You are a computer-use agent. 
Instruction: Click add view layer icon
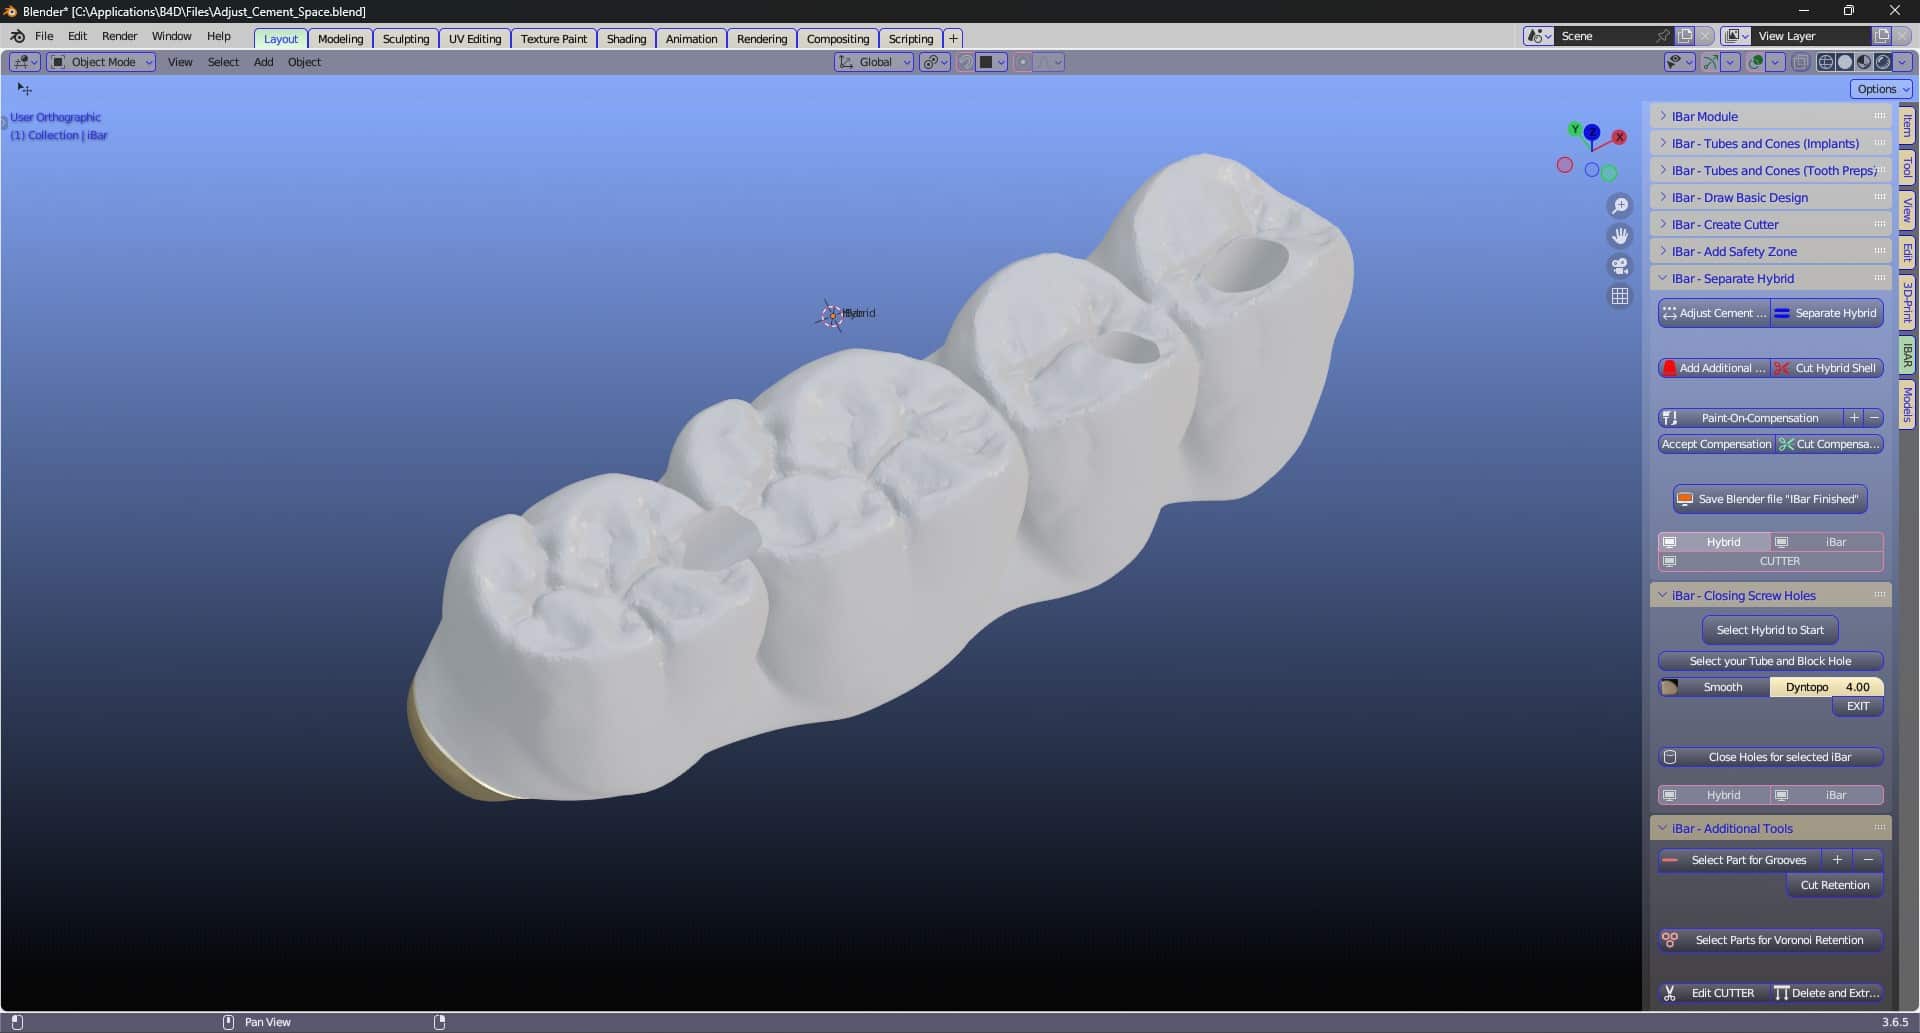coord(1881,36)
